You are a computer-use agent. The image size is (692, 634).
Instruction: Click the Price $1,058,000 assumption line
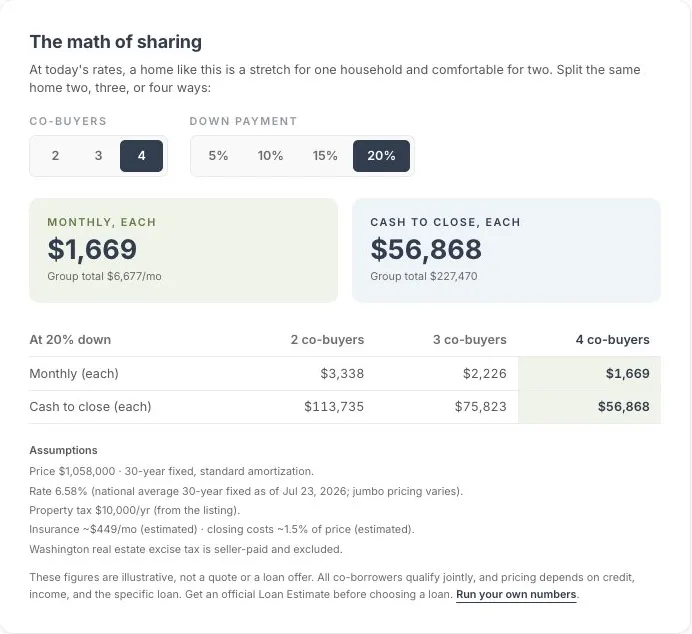coord(171,471)
